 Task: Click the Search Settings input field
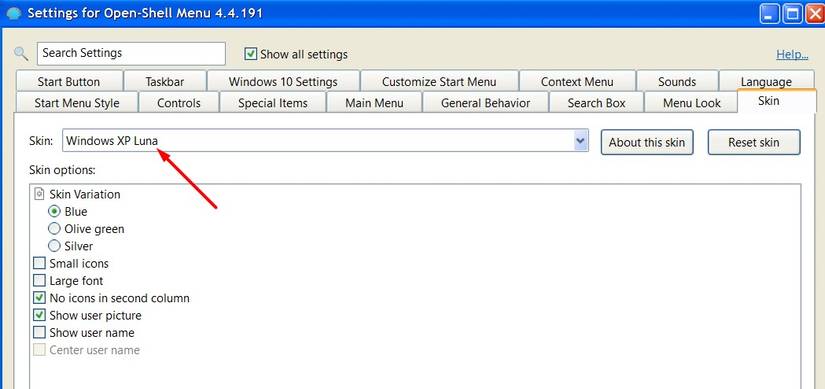(x=131, y=53)
